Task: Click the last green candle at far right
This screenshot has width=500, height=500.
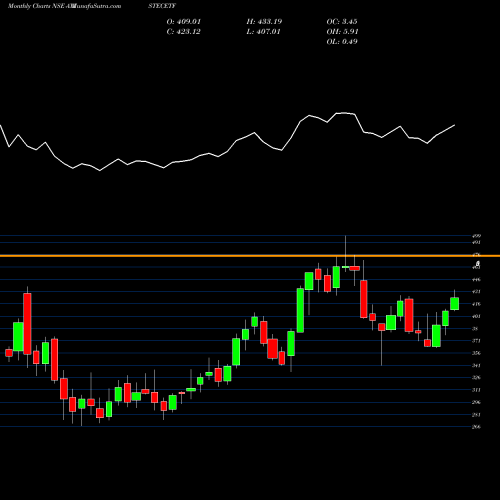Action: point(454,304)
